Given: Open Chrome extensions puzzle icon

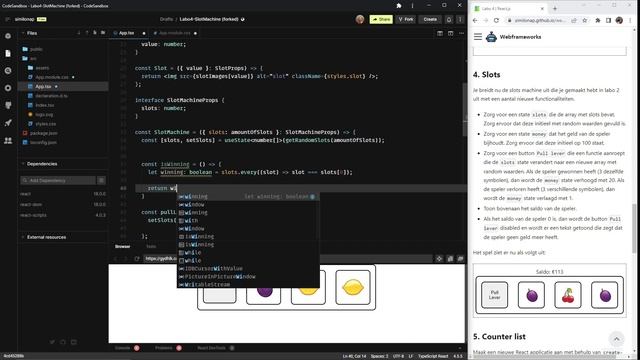Looking at the screenshot, I should pyautogui.click(x=598, y=20).
